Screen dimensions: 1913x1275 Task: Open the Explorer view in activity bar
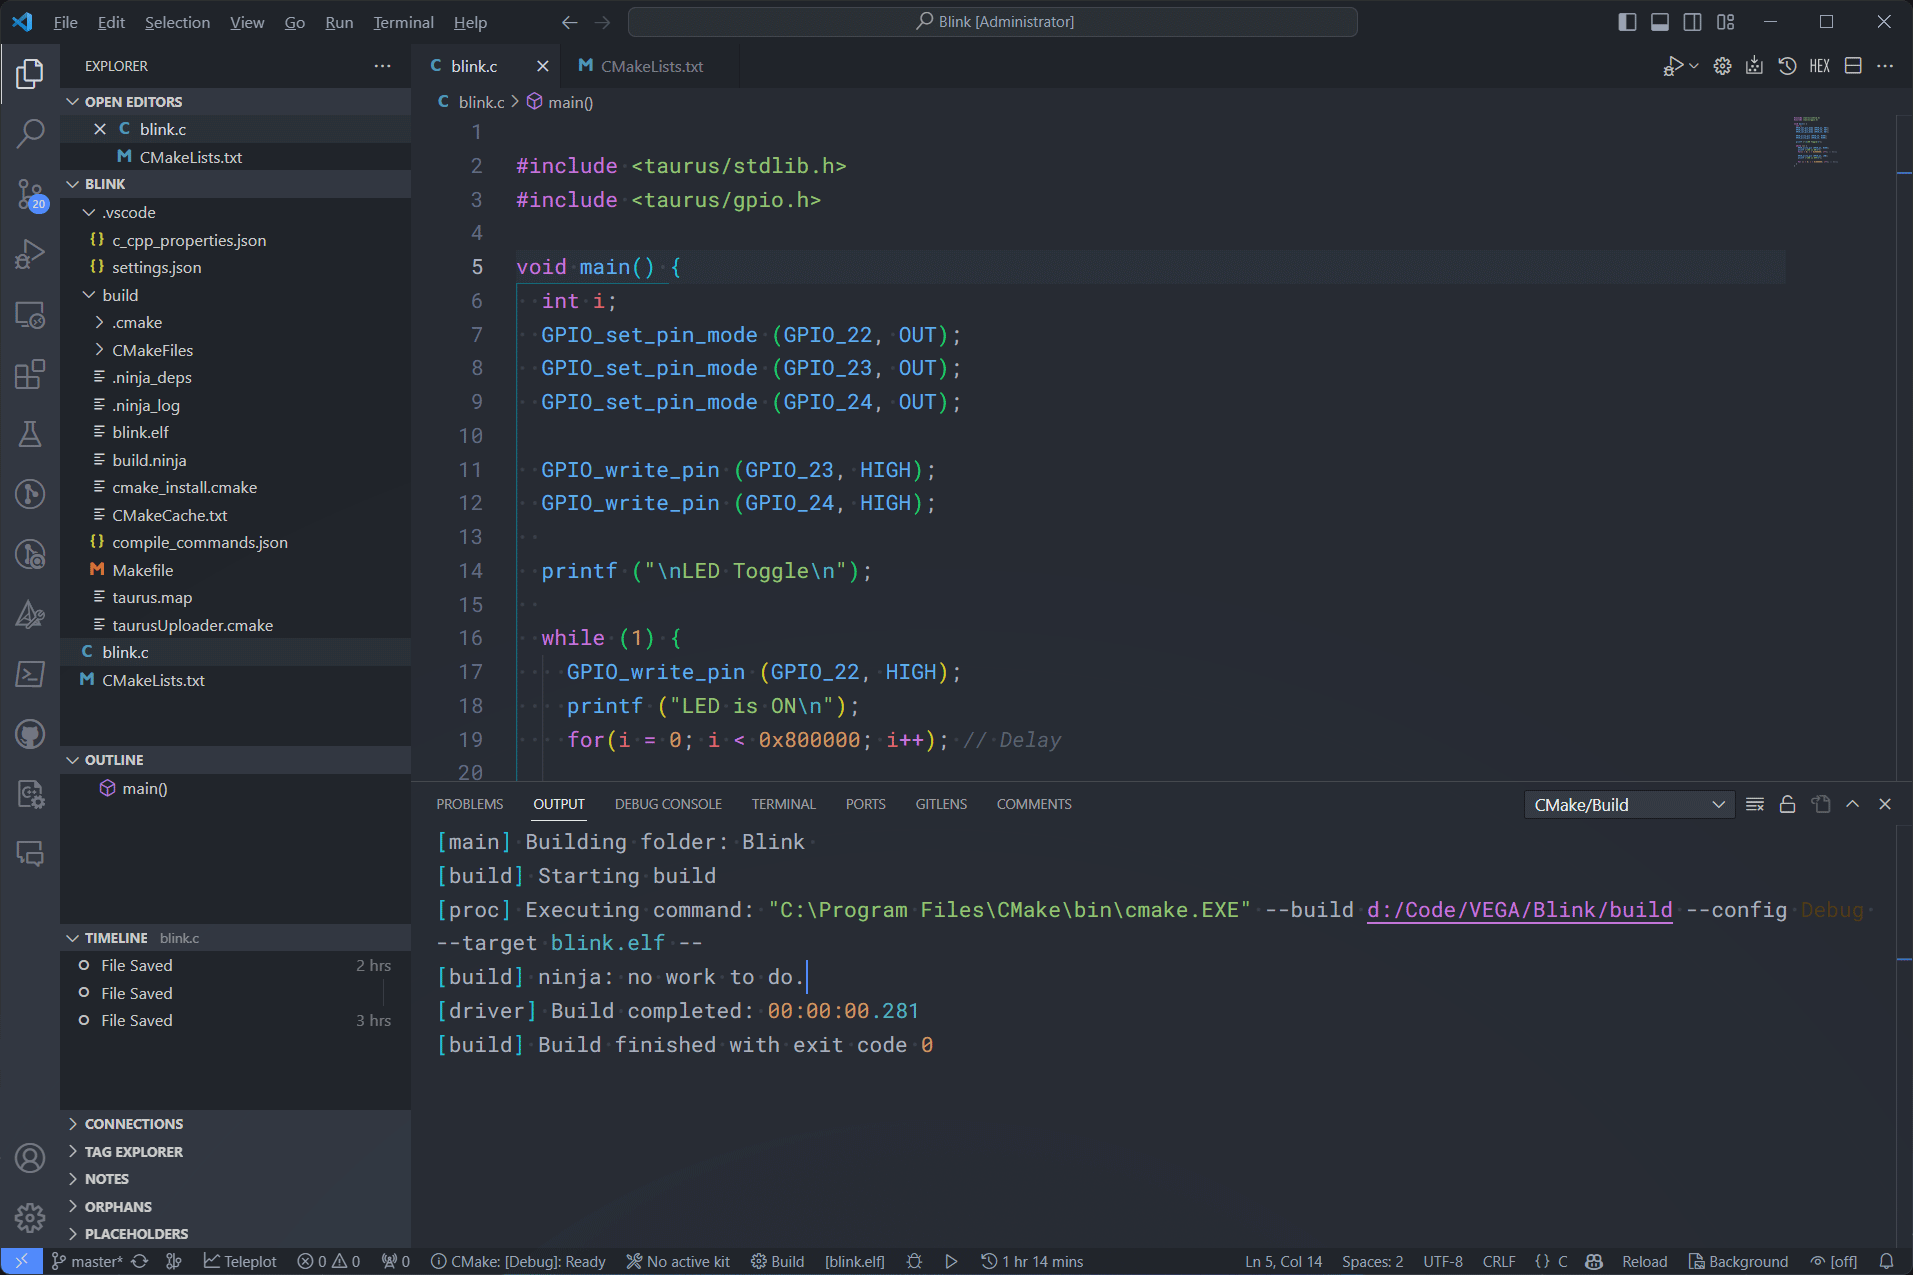click(30, 73)
